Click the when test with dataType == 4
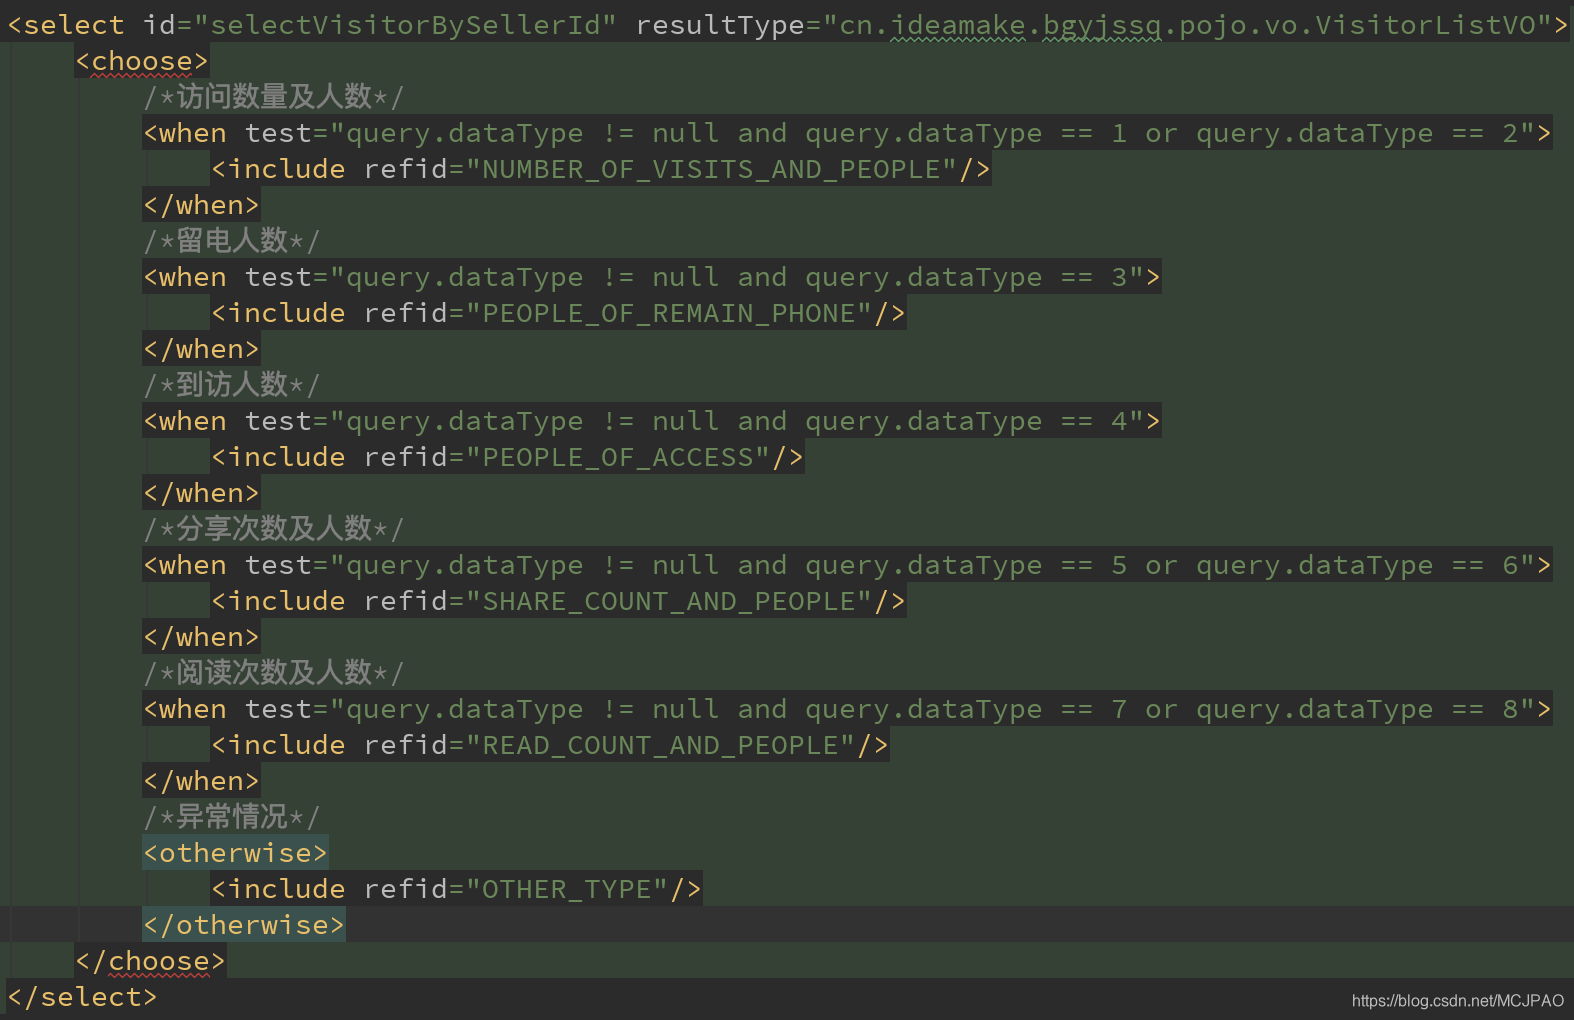The image size is (1574, 1020). [x=652, y=421]
